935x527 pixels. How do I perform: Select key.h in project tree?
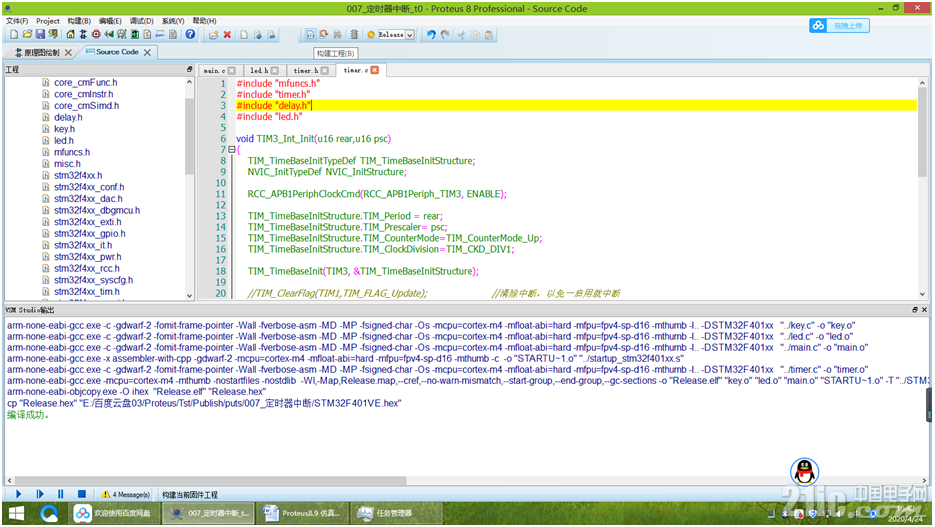(x=64, y=129)
